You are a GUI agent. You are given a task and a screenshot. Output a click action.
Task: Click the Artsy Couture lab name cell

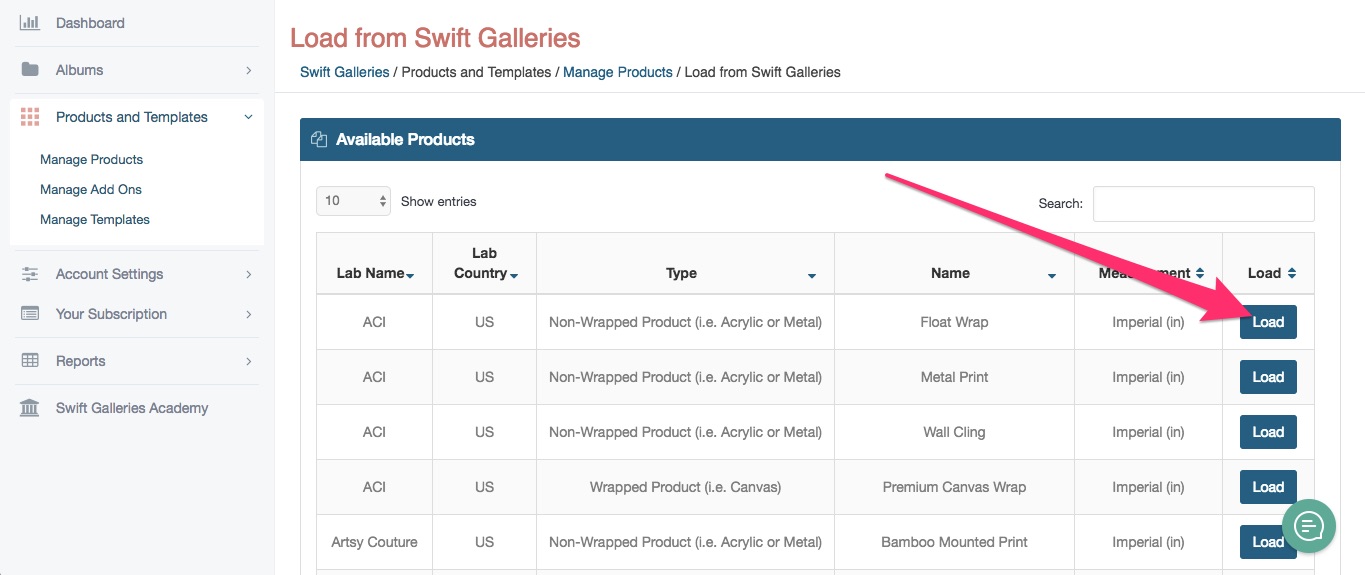375,542
